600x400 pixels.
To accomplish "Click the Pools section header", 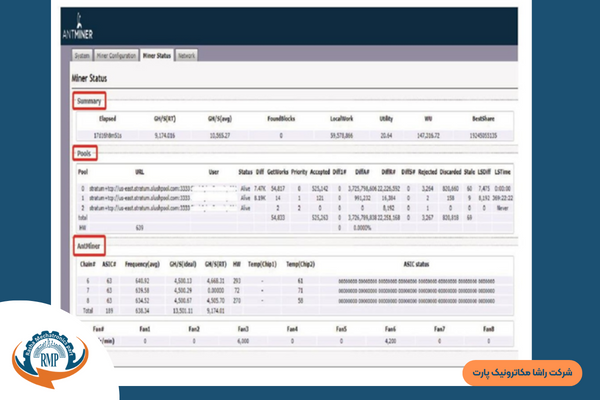I will click(x=85, y=153).
